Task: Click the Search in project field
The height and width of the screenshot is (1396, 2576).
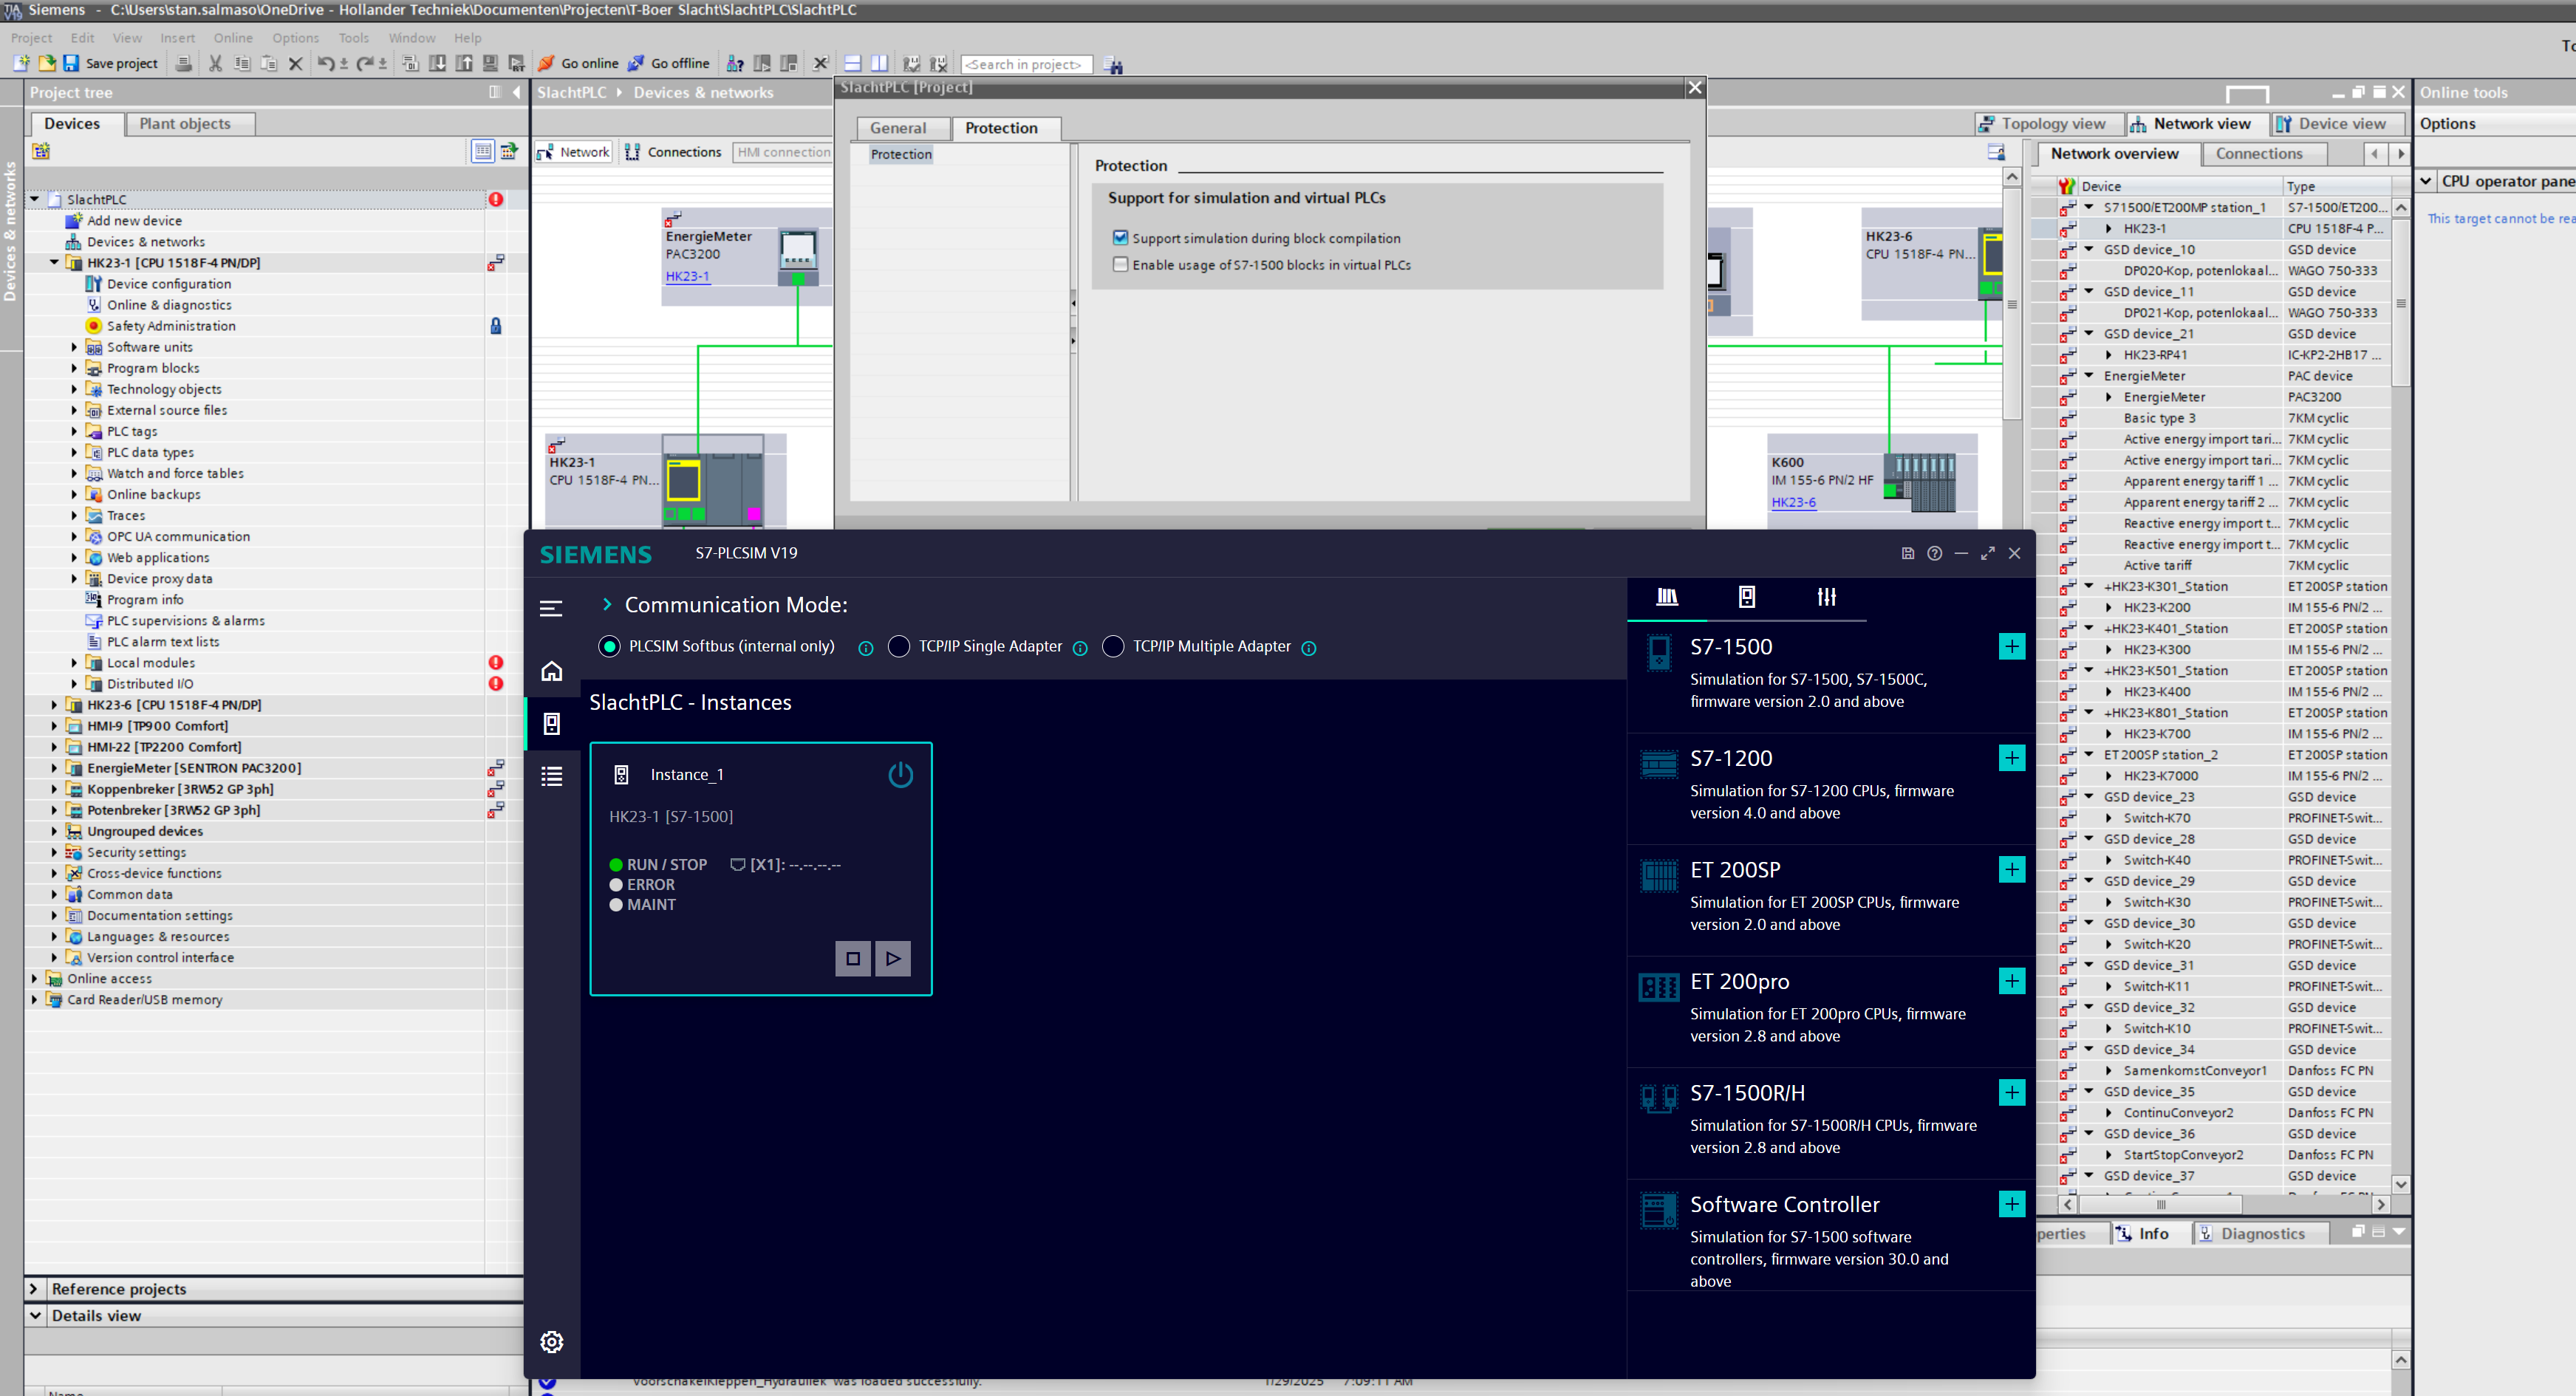Action: click(x=1025, y=64)
